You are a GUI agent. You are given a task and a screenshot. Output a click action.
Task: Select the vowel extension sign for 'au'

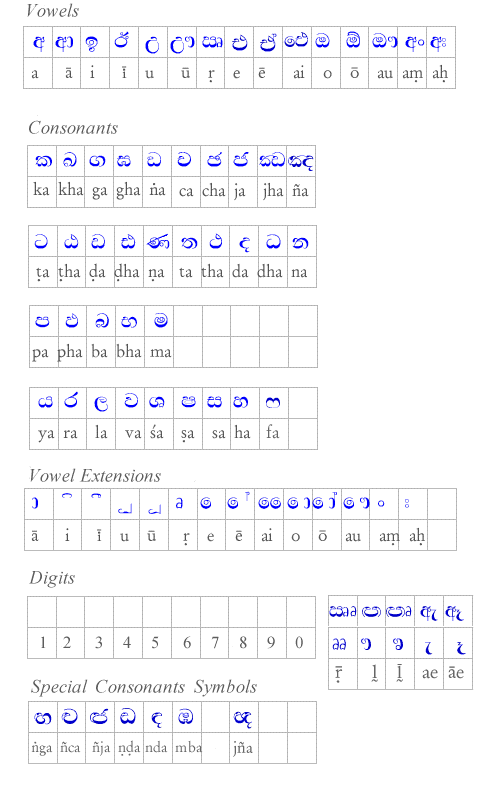356,503
